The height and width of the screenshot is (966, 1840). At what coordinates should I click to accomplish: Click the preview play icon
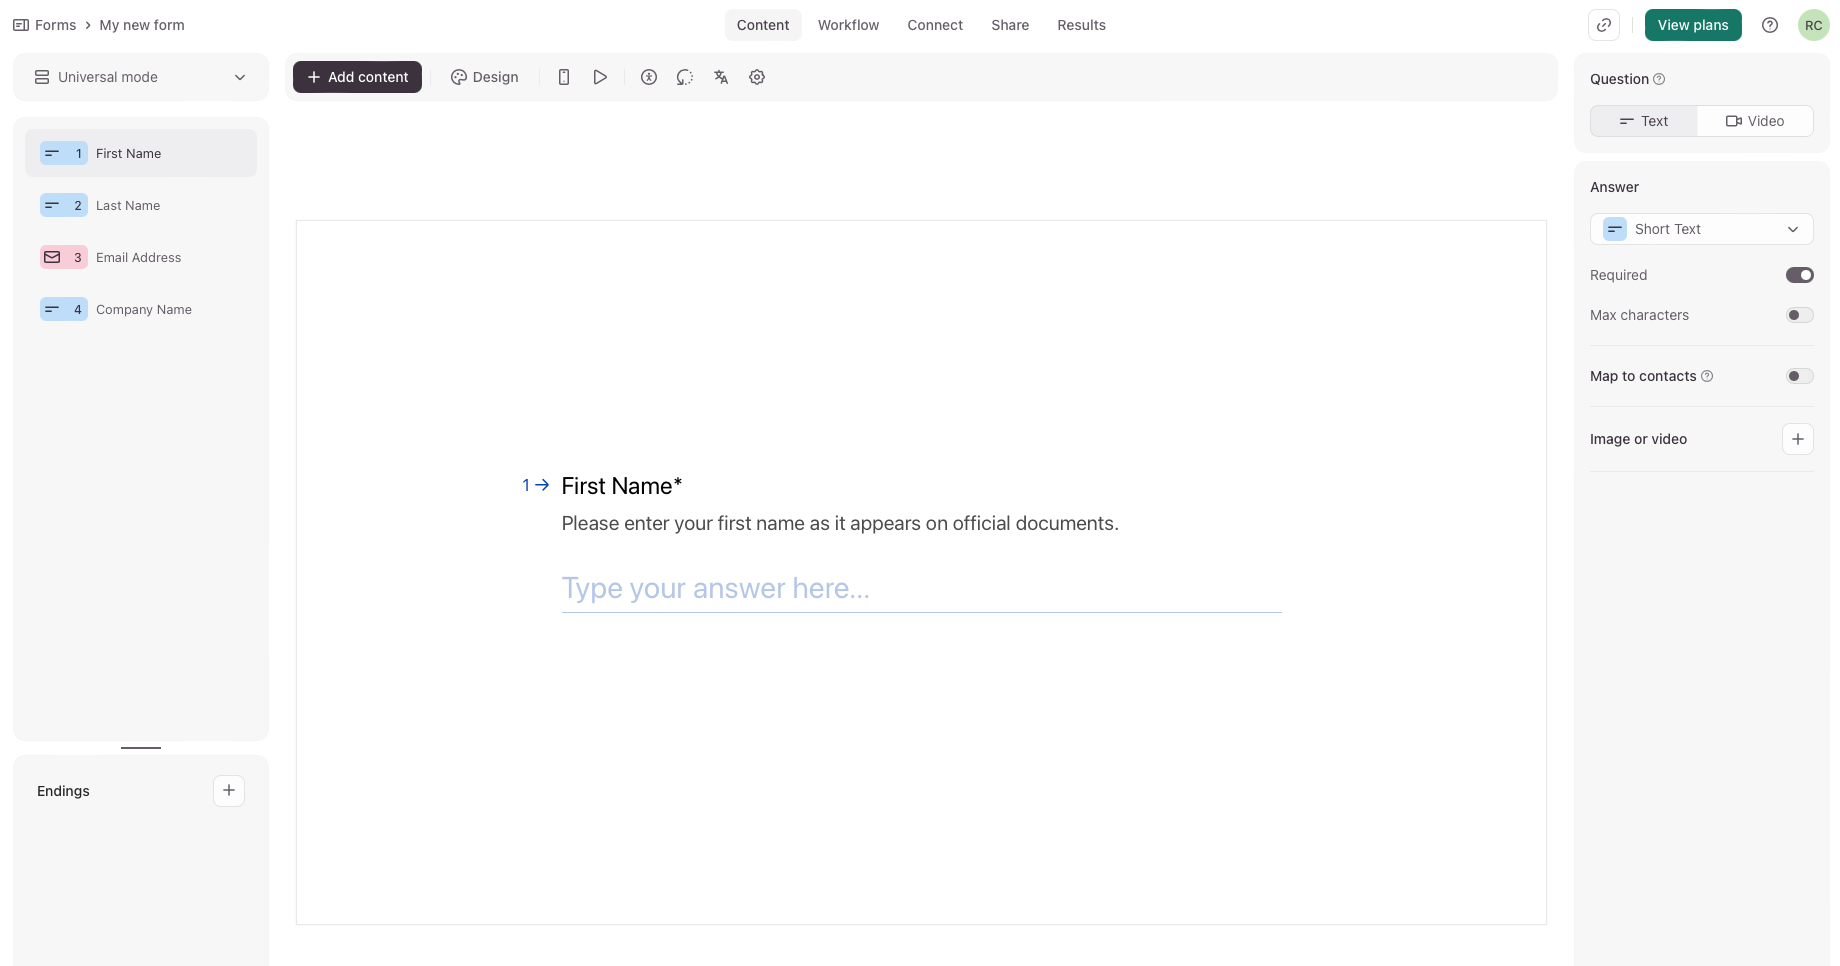pos(600,76)
